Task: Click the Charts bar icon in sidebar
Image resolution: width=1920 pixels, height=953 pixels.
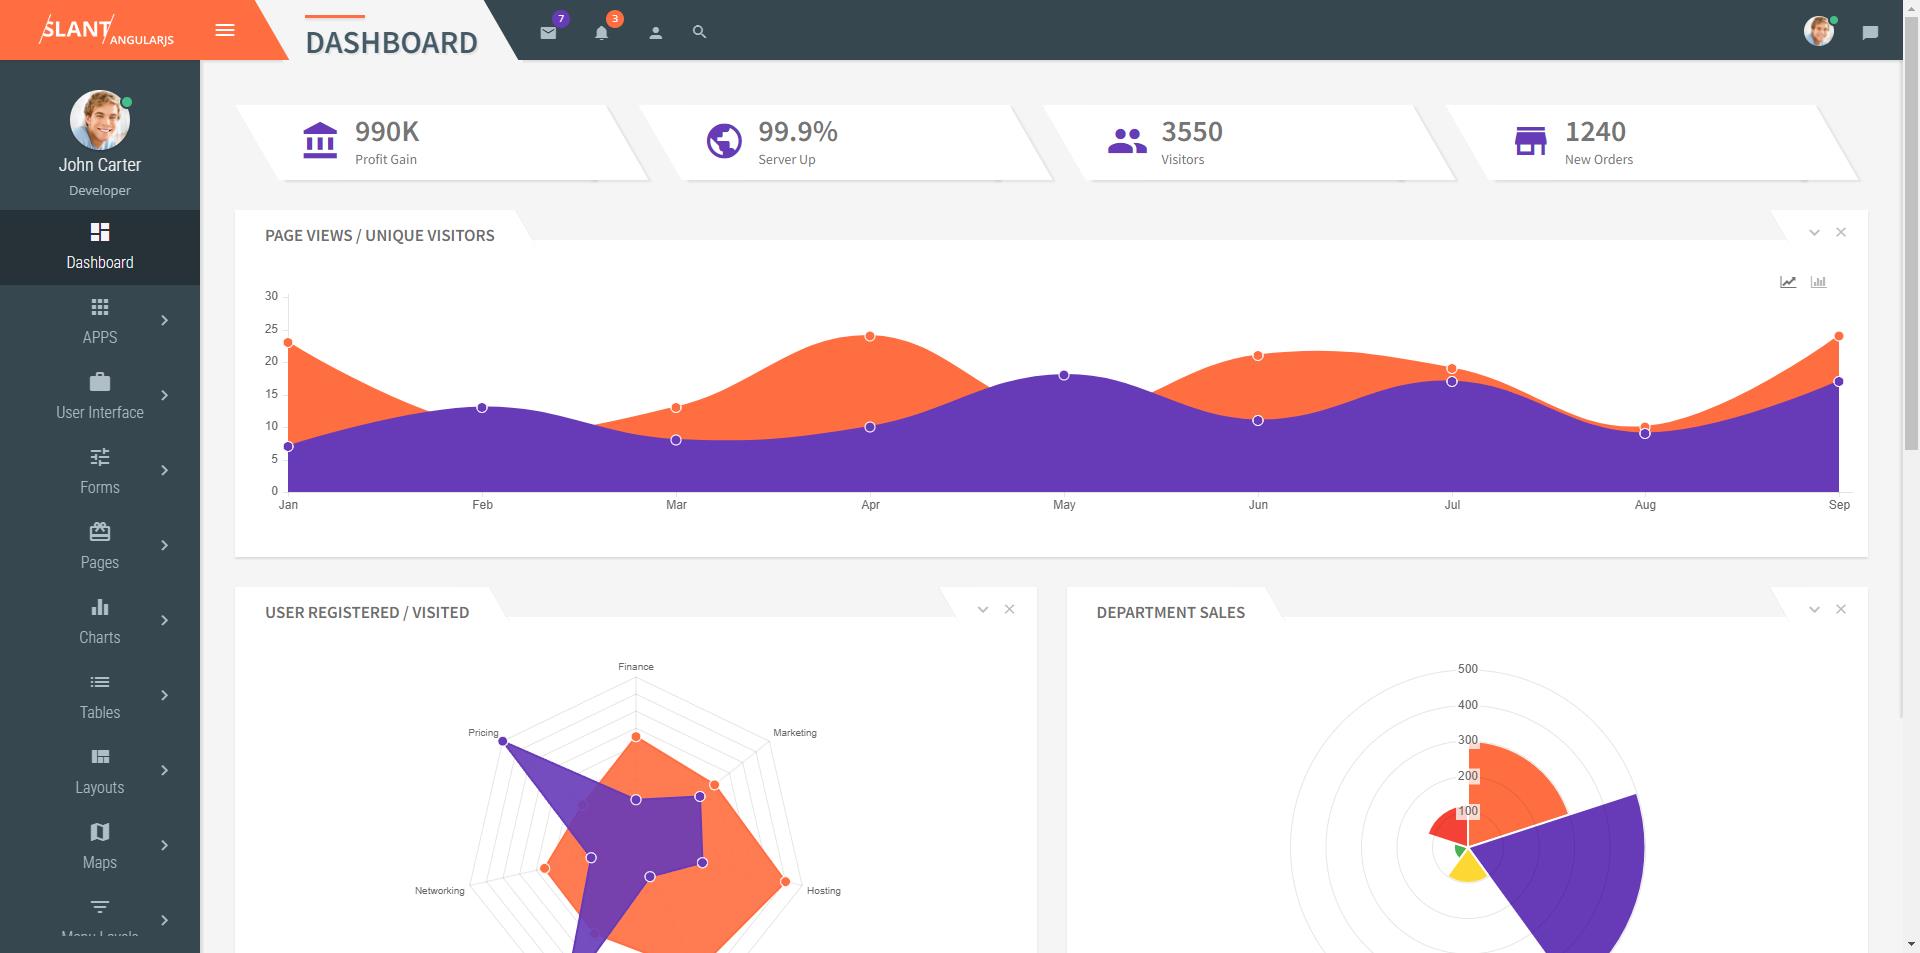Action: [100, 607]
